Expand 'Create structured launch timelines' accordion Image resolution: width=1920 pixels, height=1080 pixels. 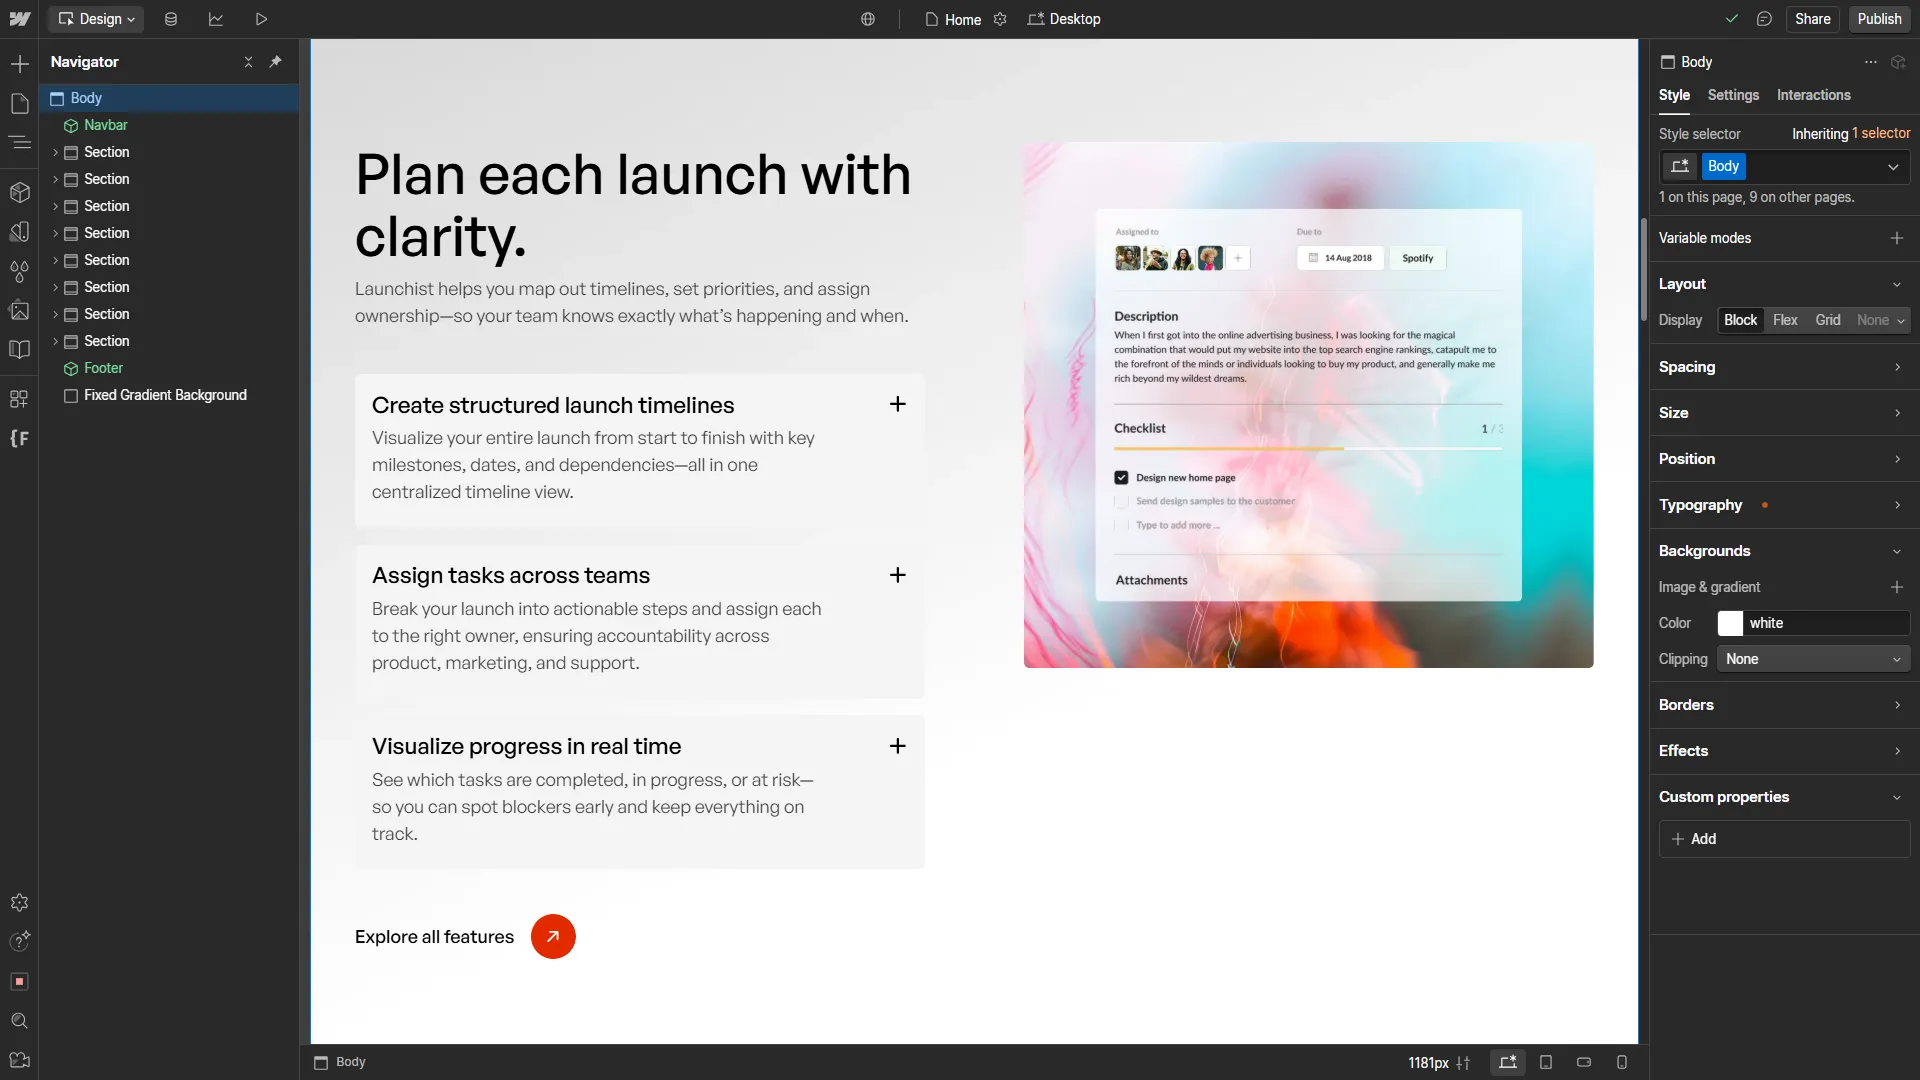point(897,404)
